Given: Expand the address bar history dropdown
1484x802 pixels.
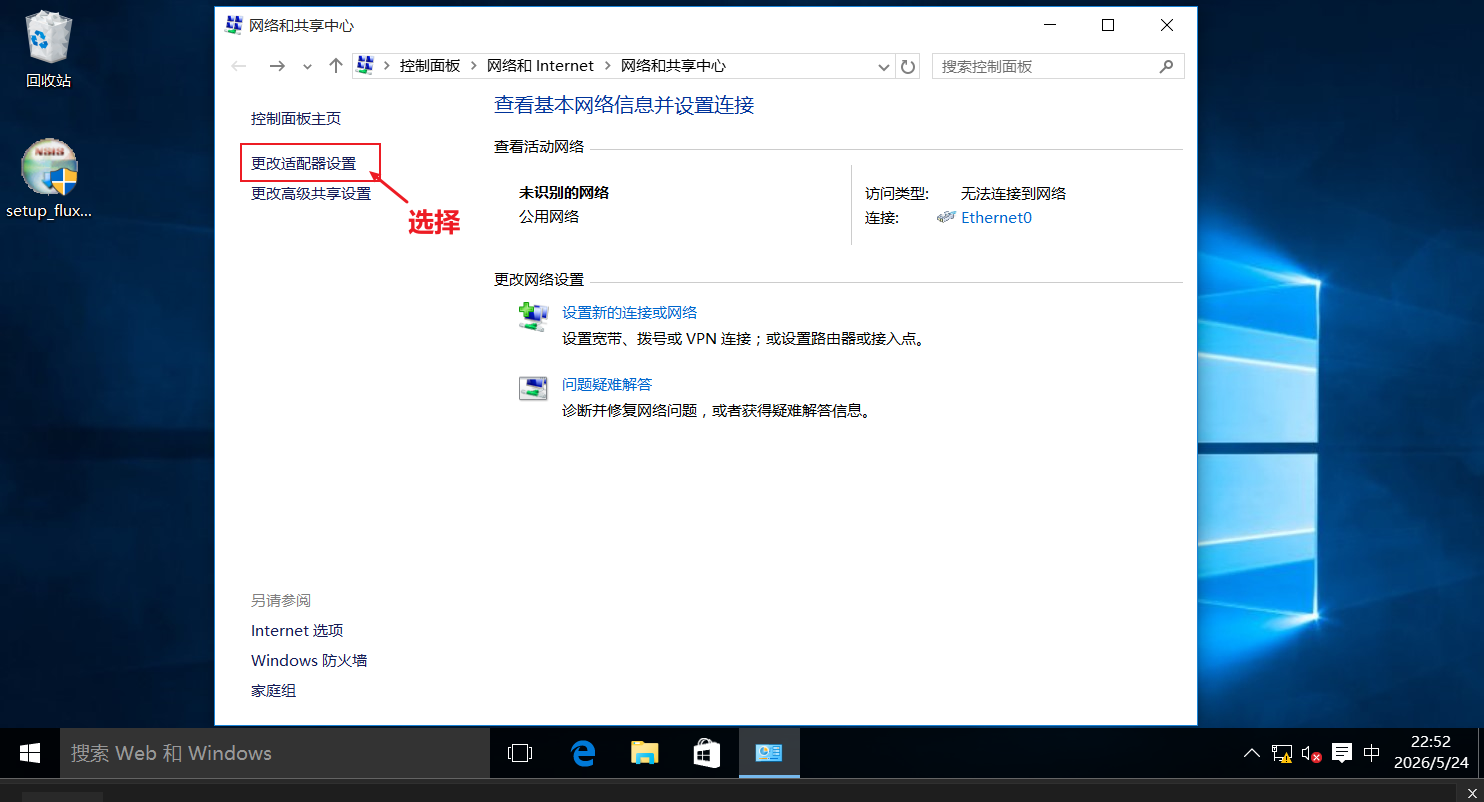Looking at the screenshot, I should click(884, 66).
